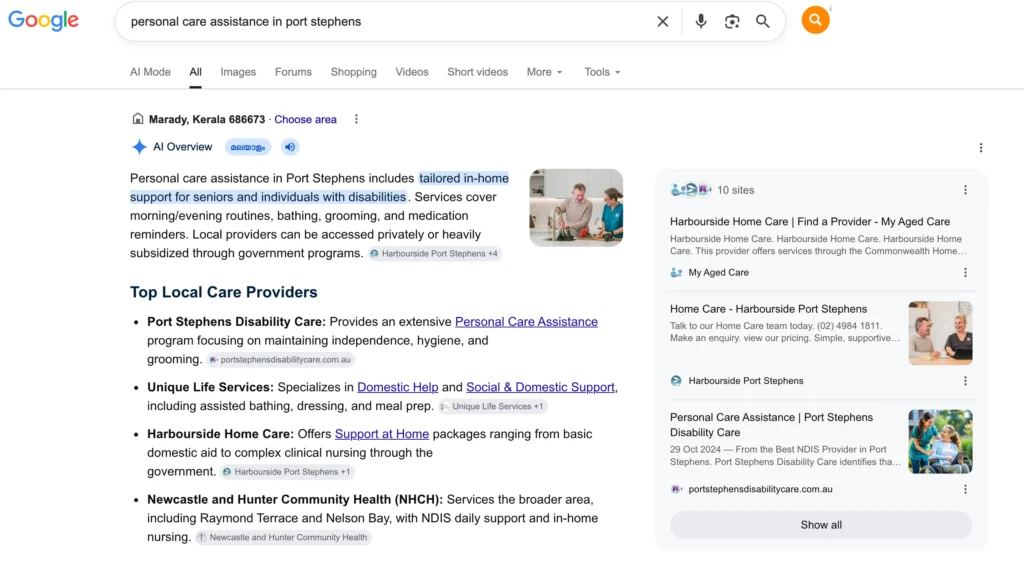
Task: Click the Show all button
Action: pyautogui.click(x=821, y=525)
